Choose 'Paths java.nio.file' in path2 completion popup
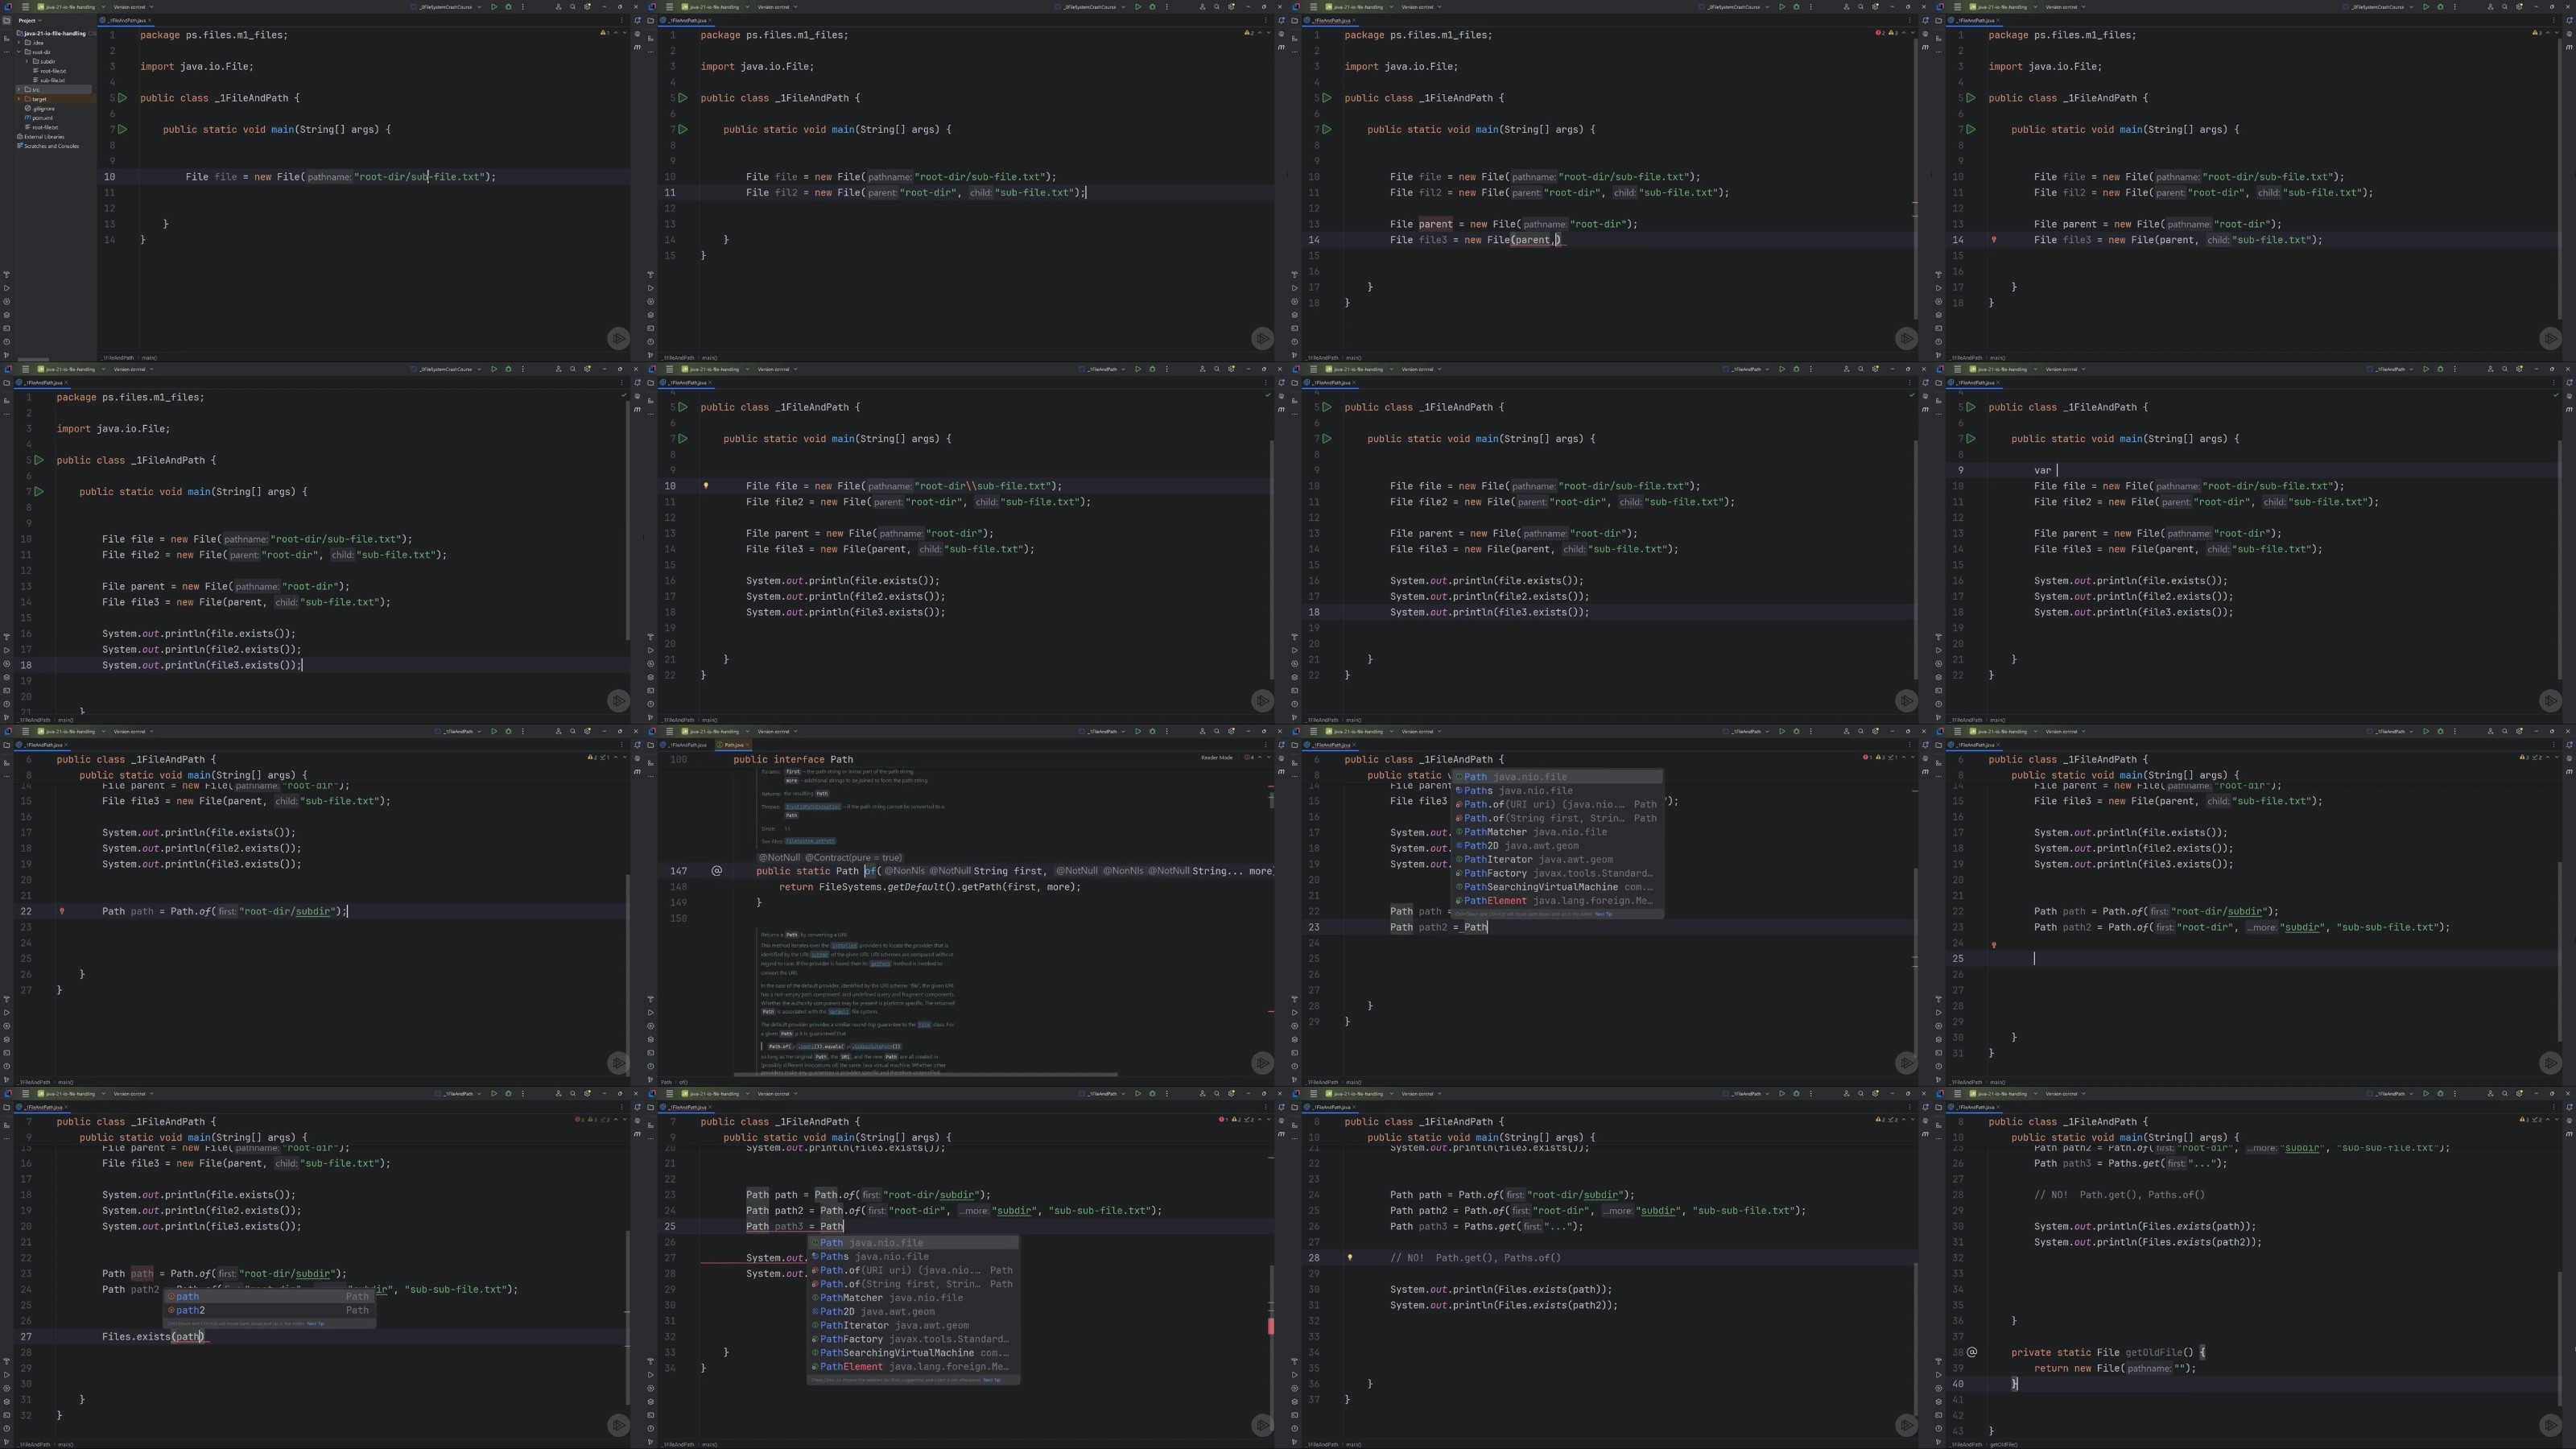Screen dimensions: 2576x1449 (x=1557, y=791)
